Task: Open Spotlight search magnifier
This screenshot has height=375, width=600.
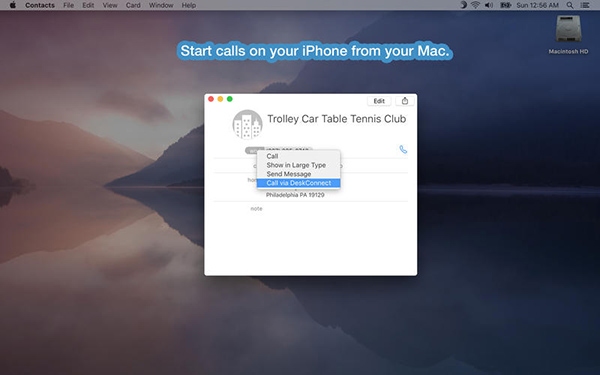Action: (x=570, y=5)
